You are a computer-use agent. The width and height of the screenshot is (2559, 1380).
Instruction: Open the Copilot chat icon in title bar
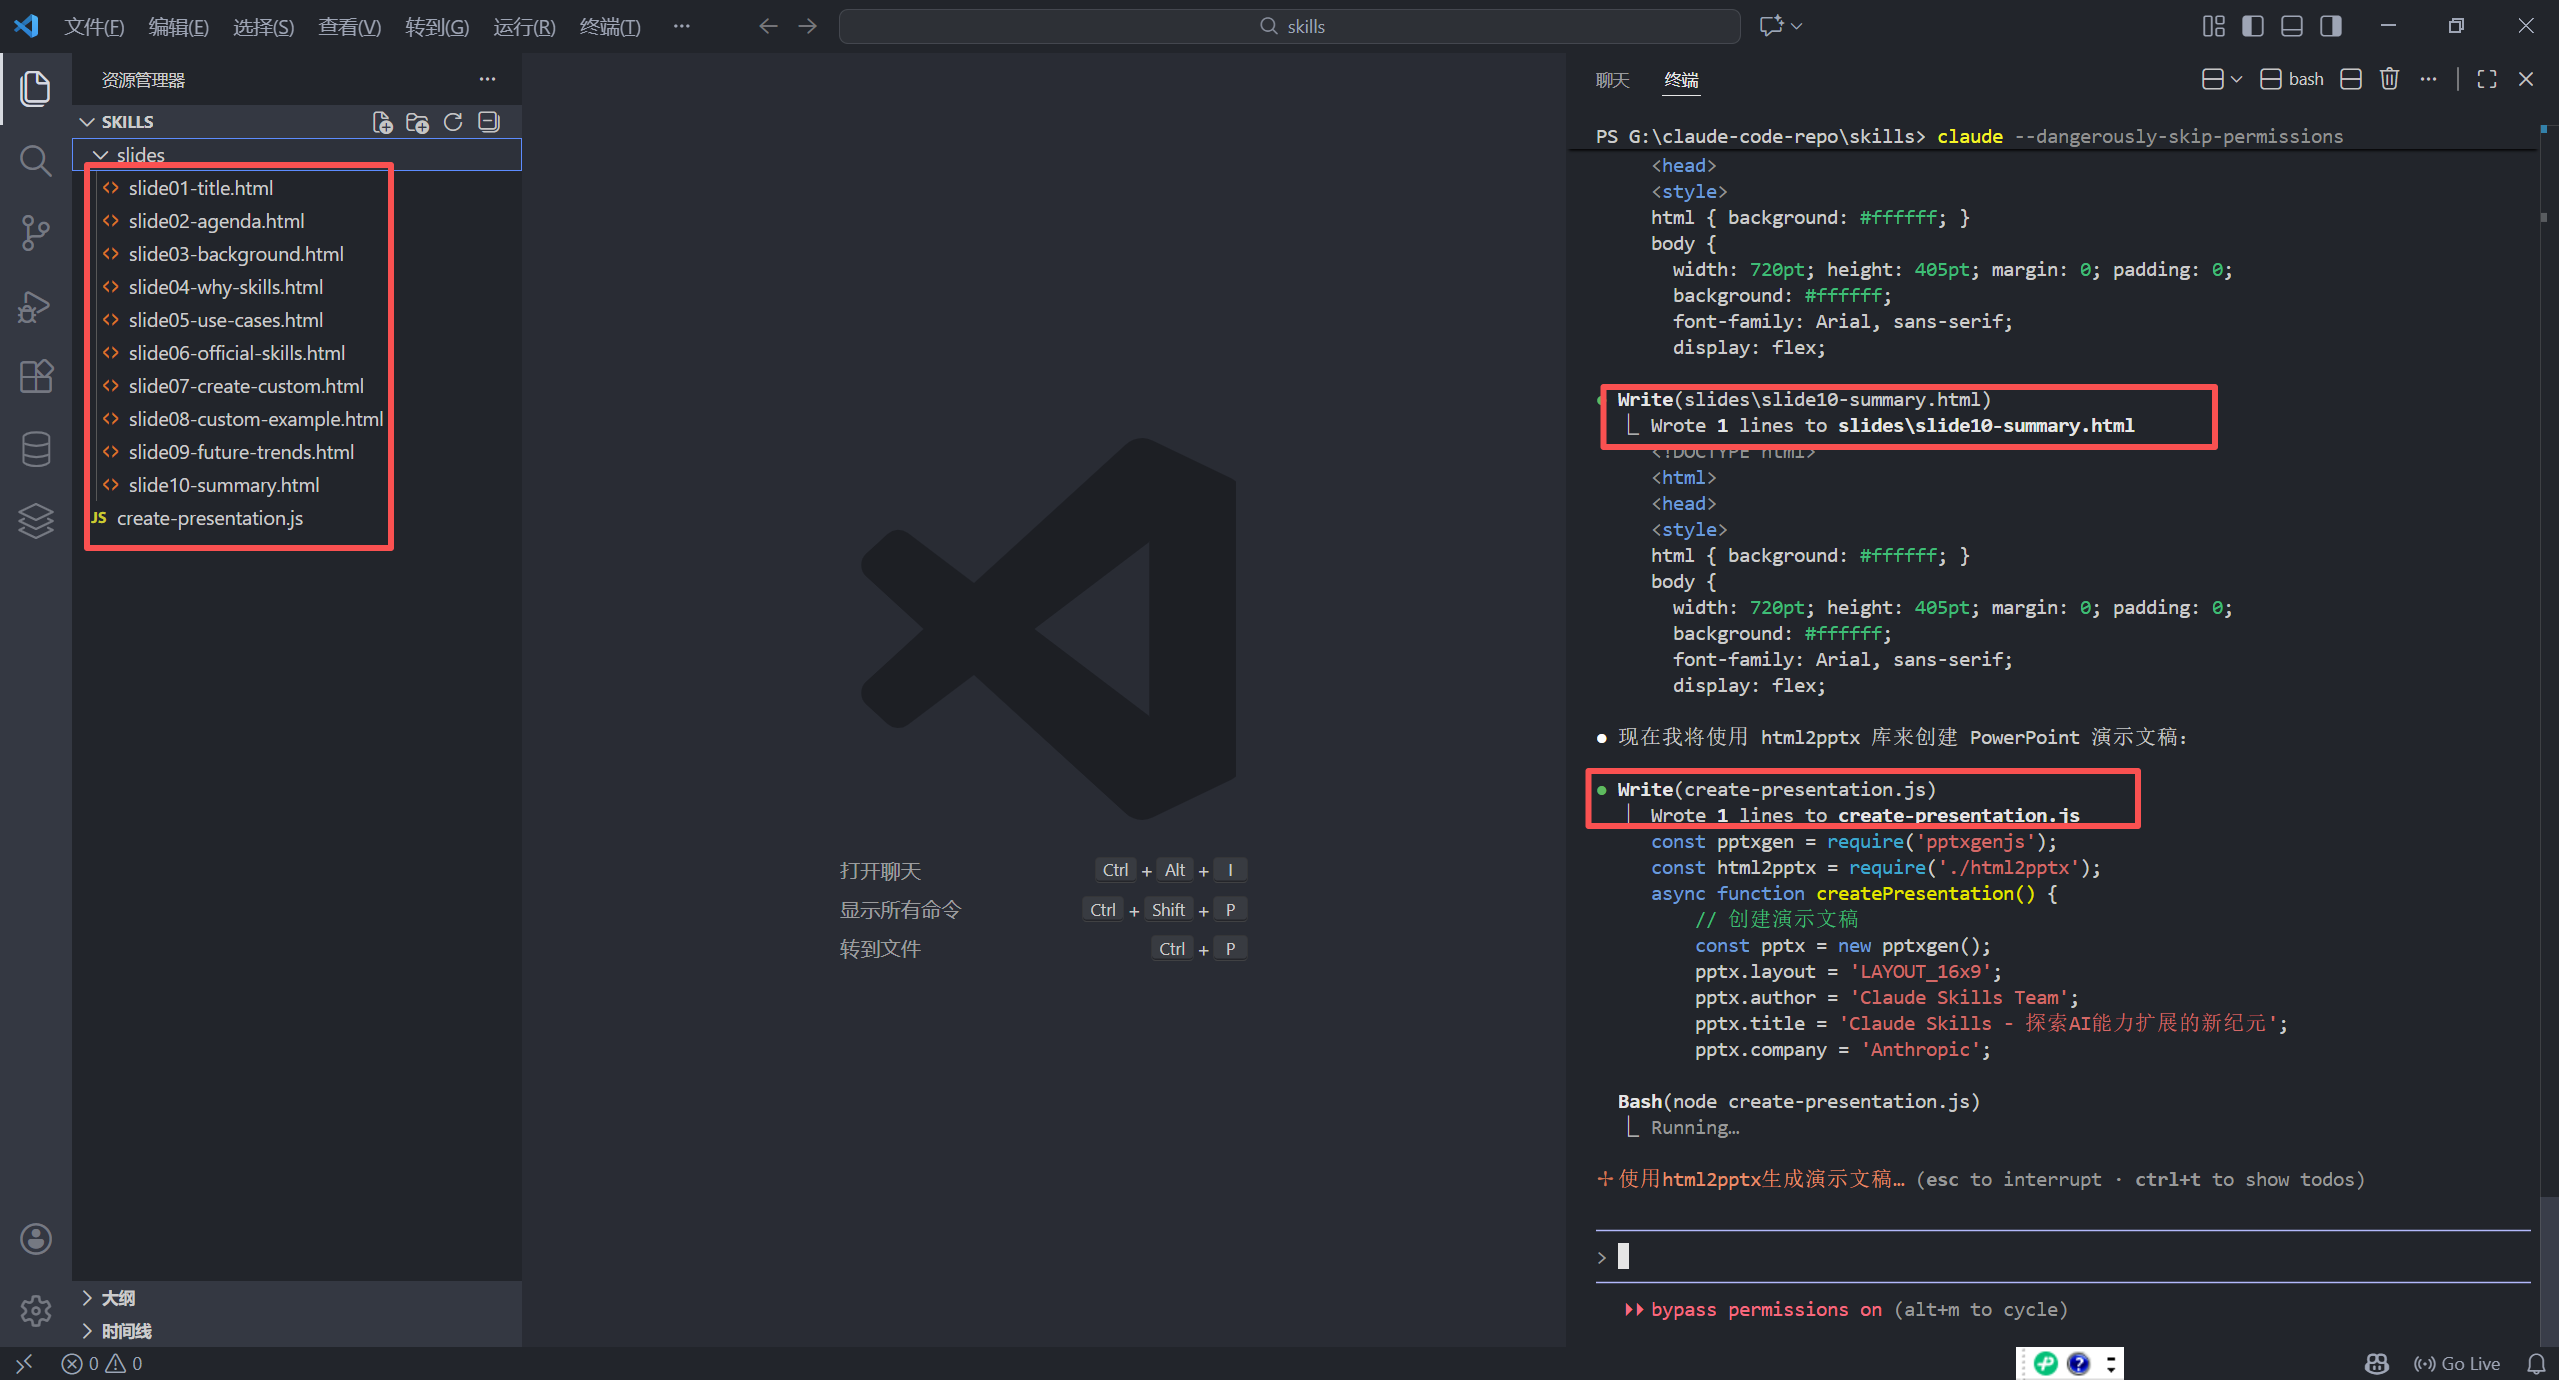[x=1771, y=26]
